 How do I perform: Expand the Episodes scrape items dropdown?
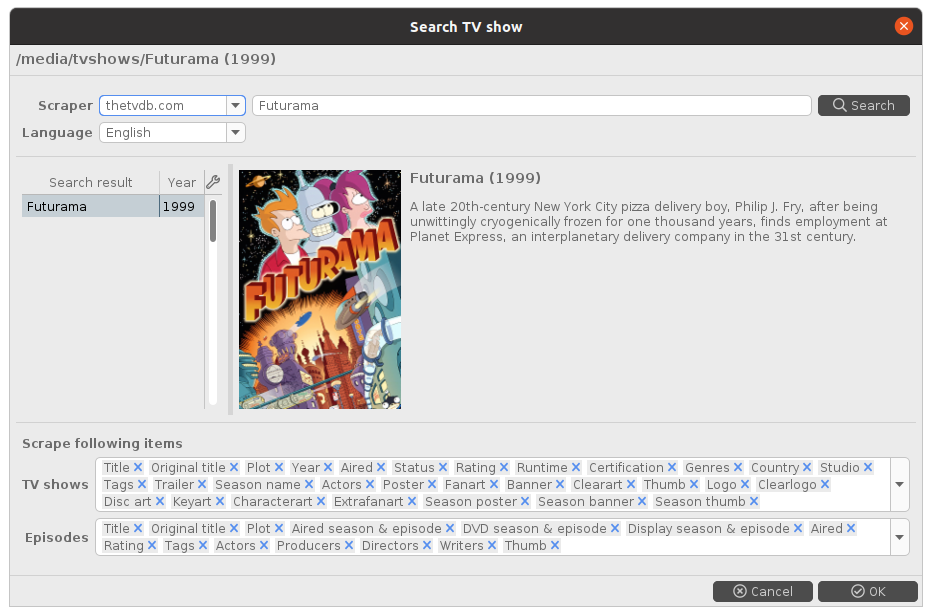pos(899,537)
